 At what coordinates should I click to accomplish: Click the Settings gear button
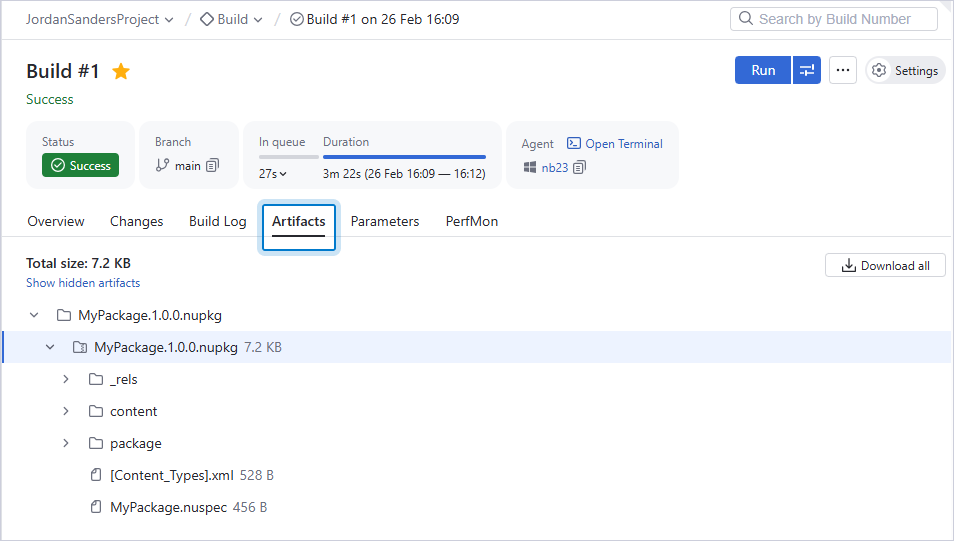point(905,71)
